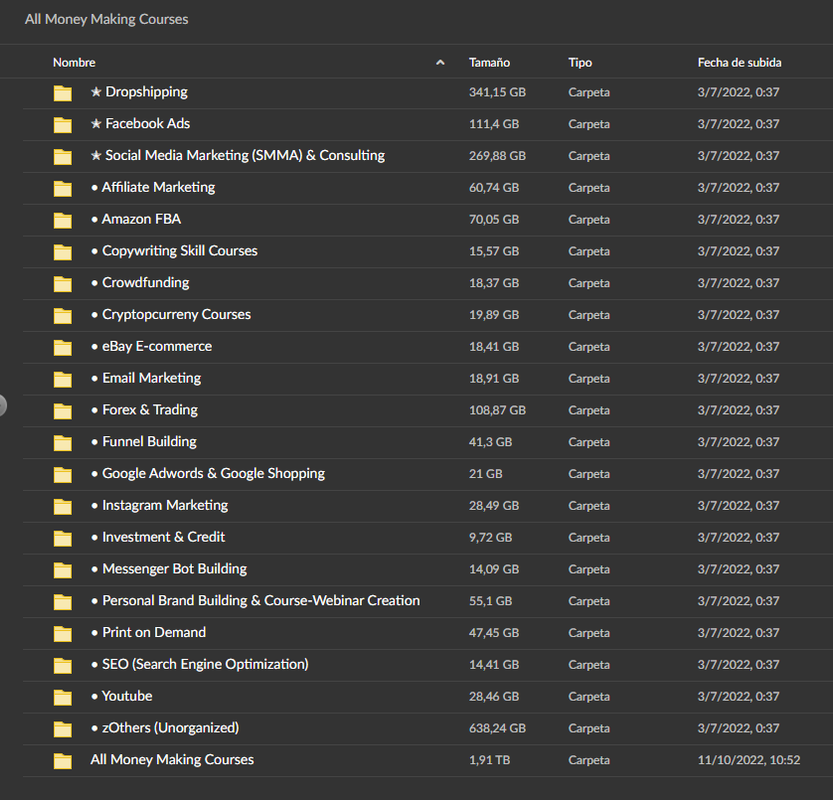Click the Amazon FBA folder icon
This screenshot has width=833, height=800.
[x=63, y=220]
